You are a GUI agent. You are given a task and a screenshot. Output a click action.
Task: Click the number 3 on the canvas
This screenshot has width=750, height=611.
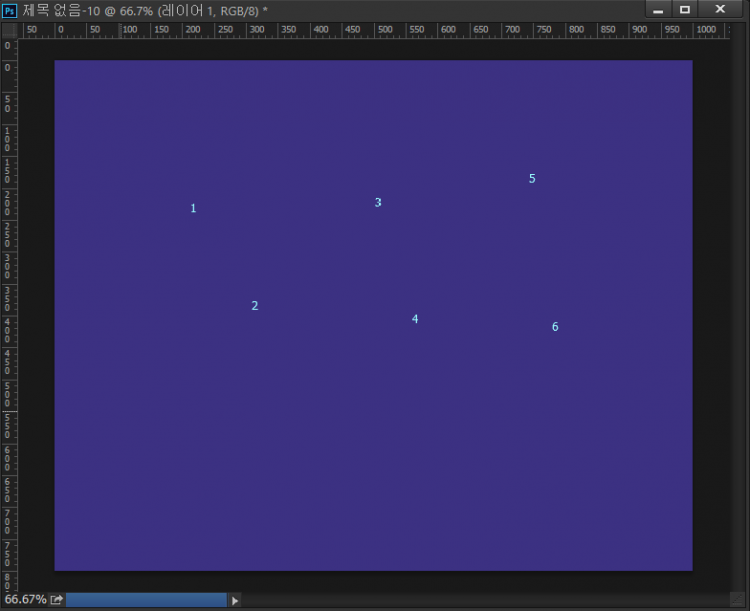(378, 203)
